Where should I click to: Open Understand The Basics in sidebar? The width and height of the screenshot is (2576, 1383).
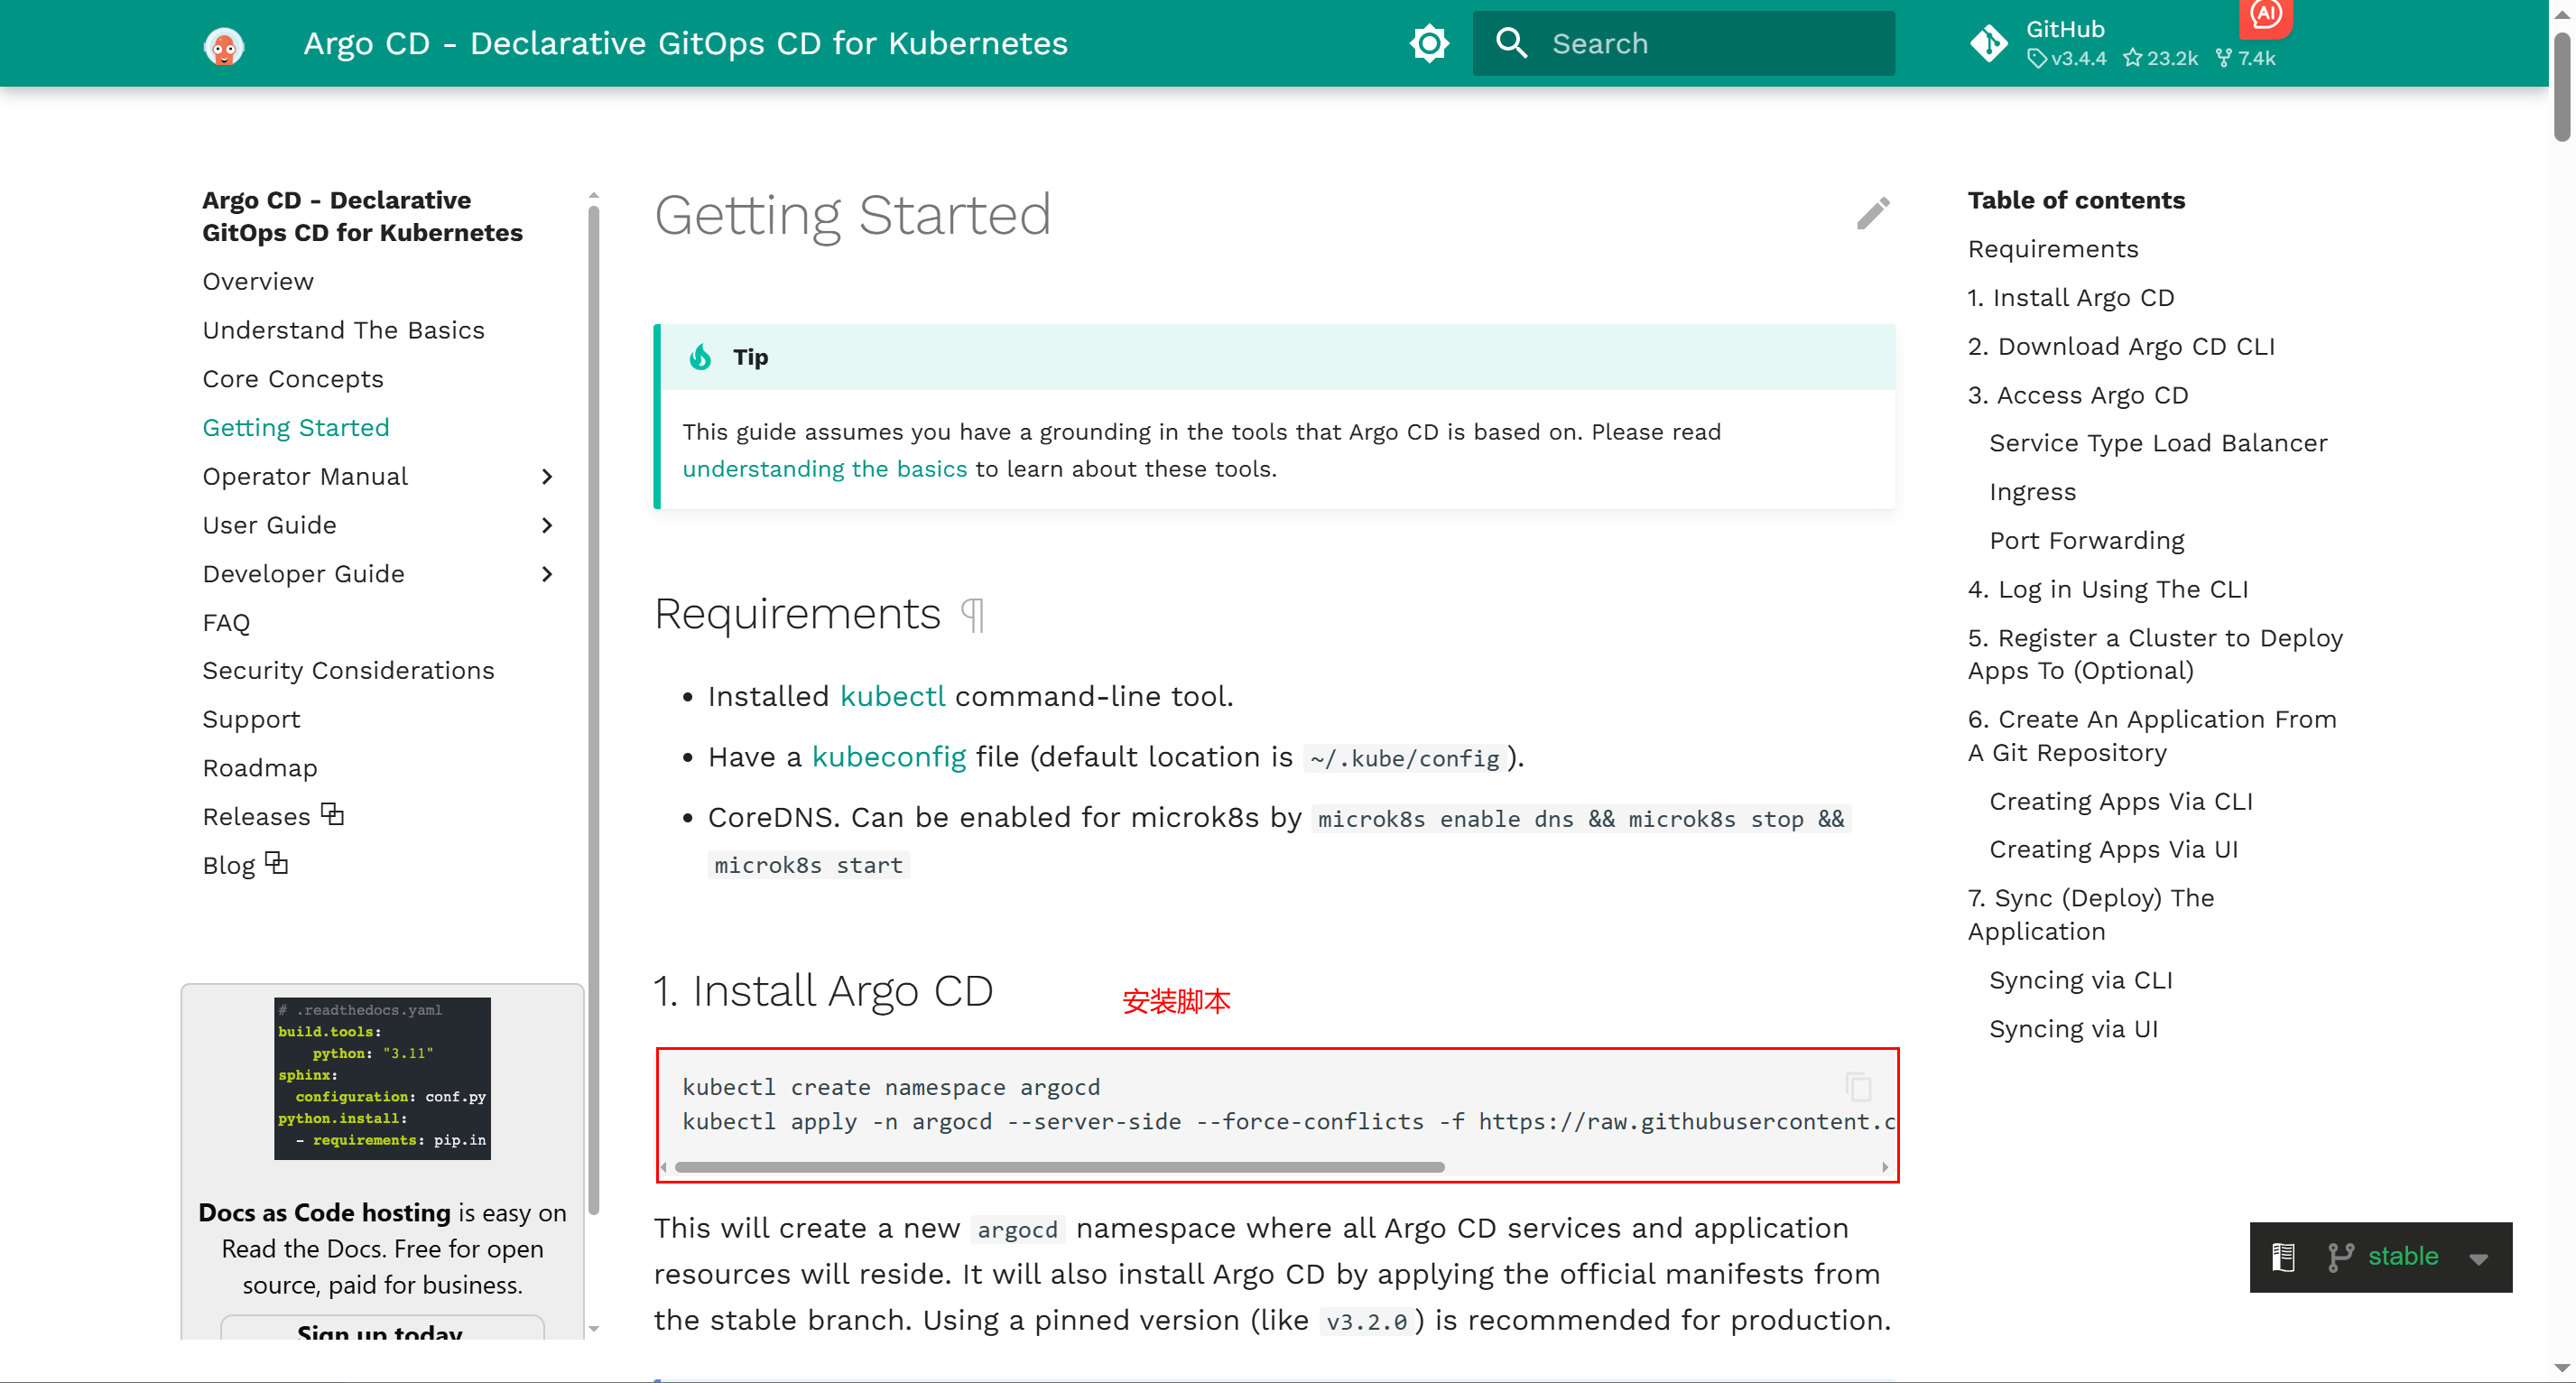(x=343, y=330)
